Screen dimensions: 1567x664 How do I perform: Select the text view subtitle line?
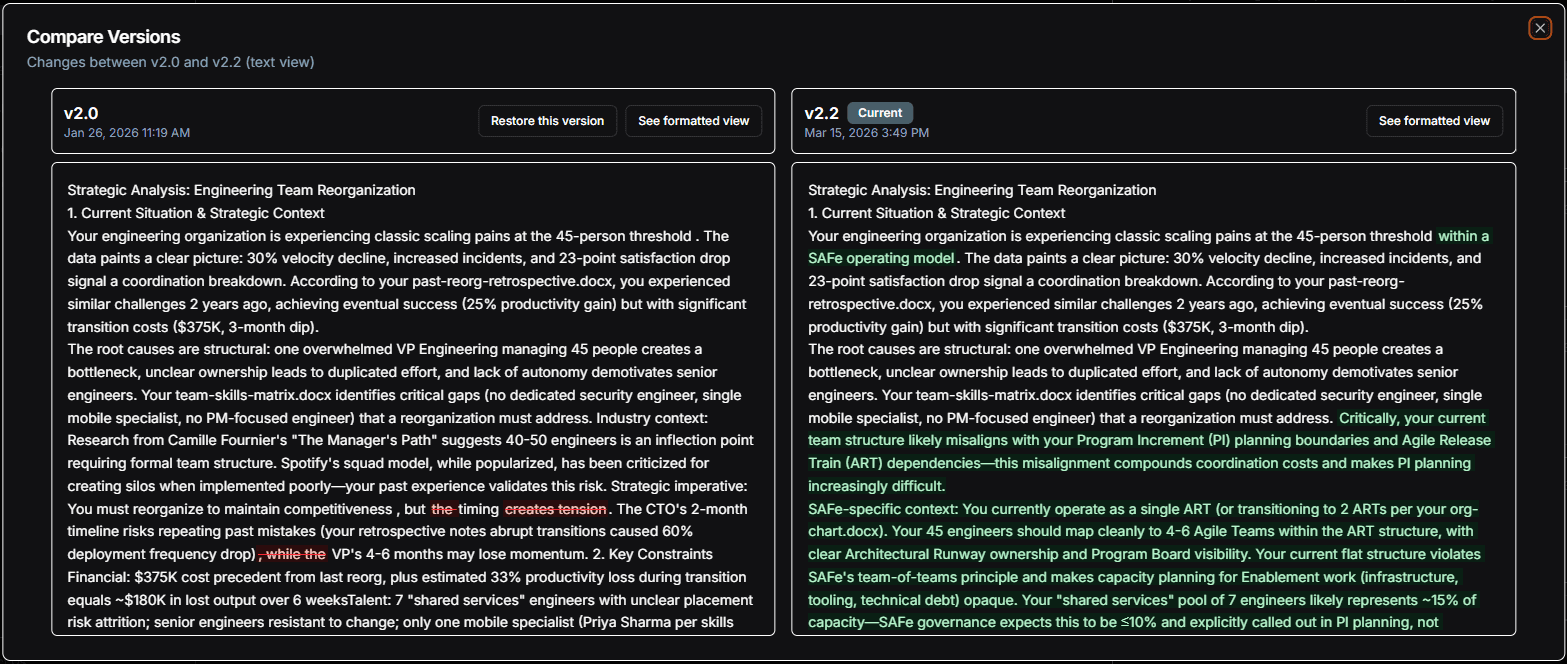(171, 62)
